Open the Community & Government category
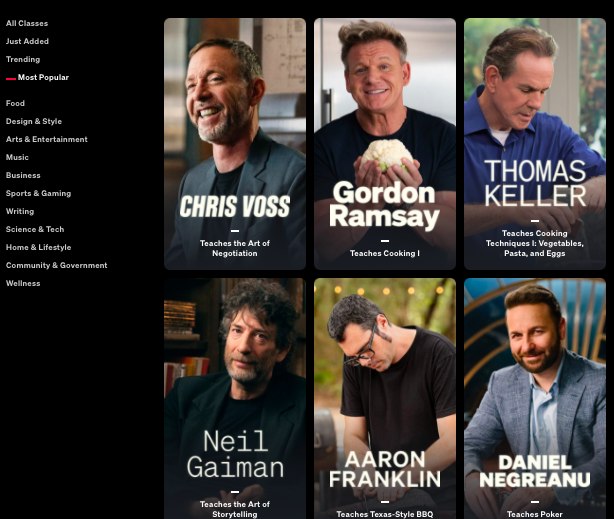This screenshot has width=614, height=519. tap(56, 265)
